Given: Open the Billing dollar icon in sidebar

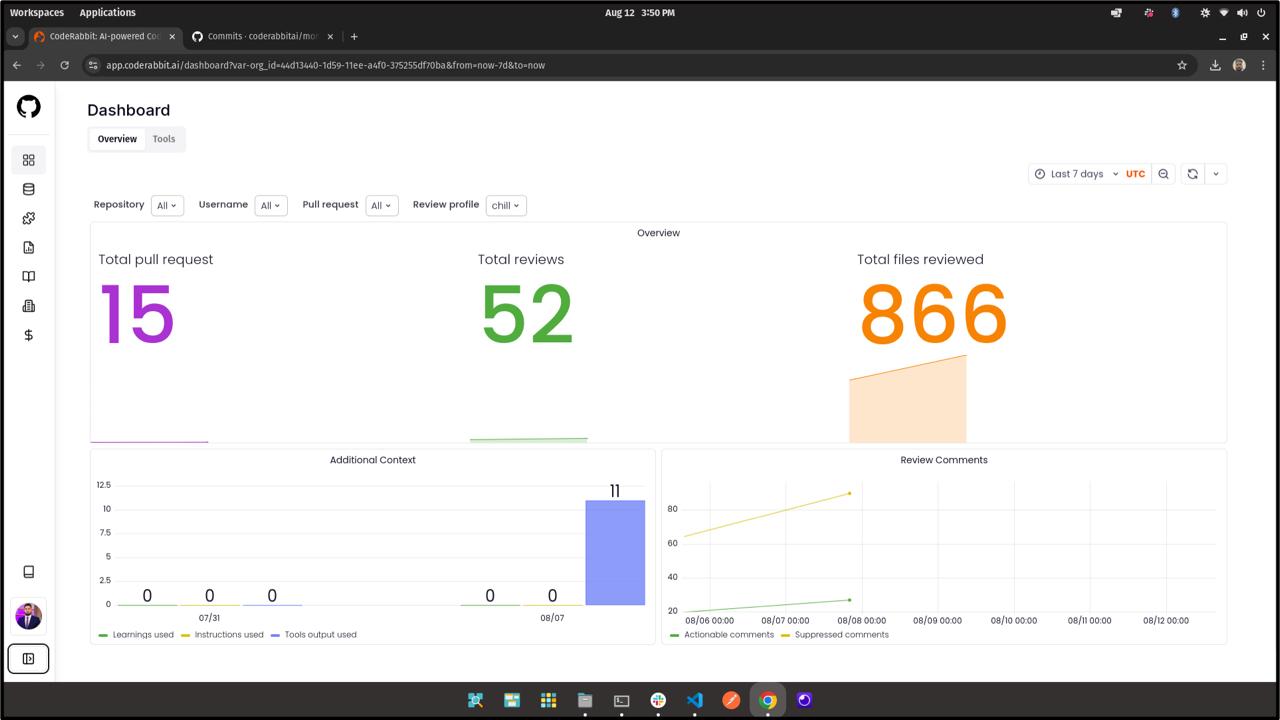Looking at the screenshot, I should point(28,335).
